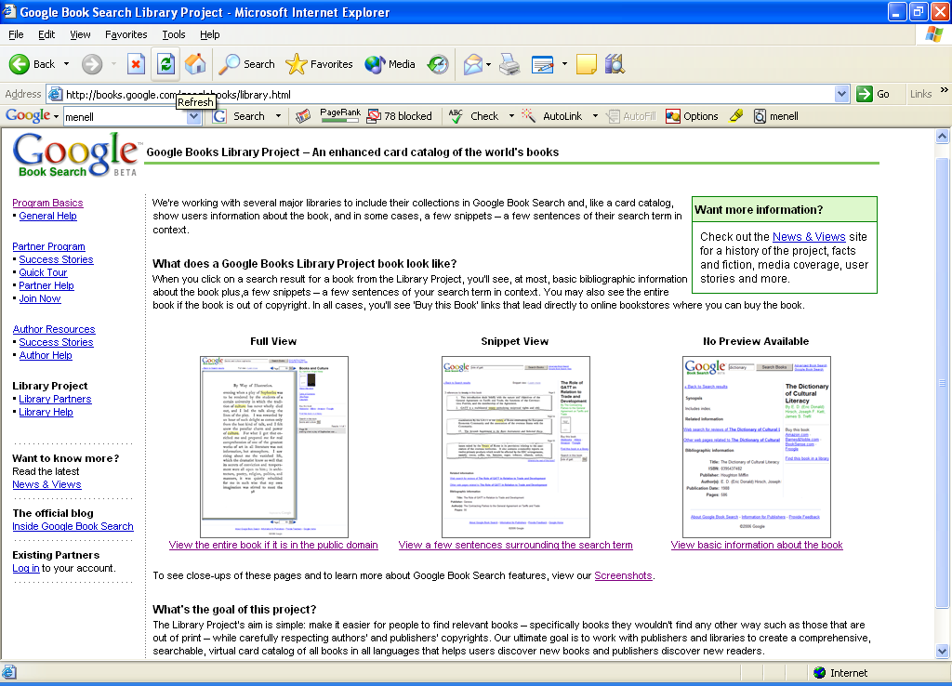The image size is (952, 686).
Task: Open the Google logo dropdown arrow
Action: tap(56, 117)
